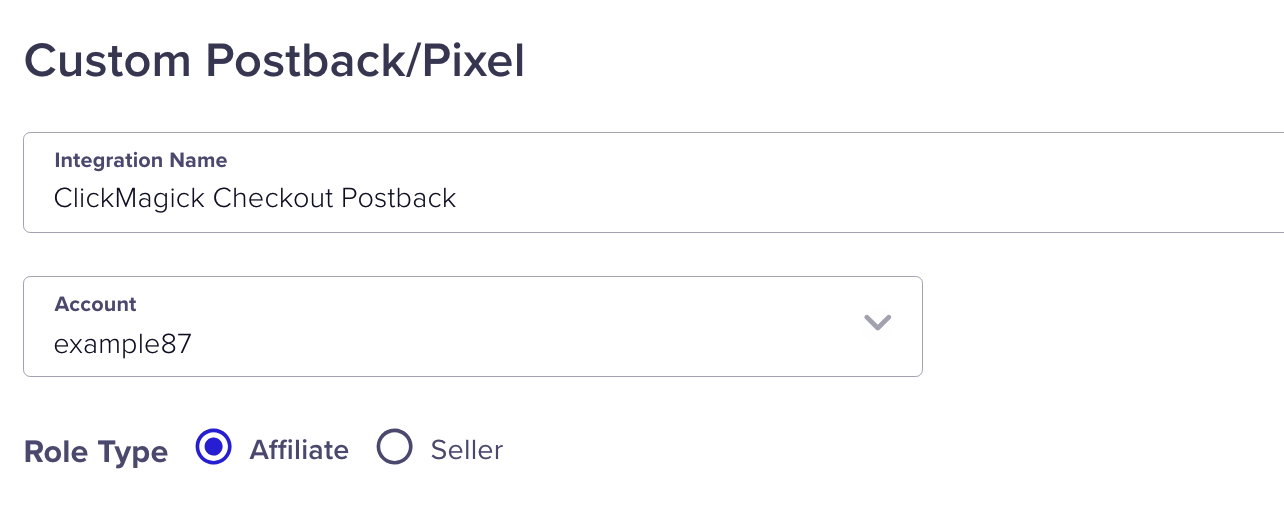This screenshot has width=1284, height=518.
Task: Click the "Role Type" heading label
Action: [x=96, y=452]
